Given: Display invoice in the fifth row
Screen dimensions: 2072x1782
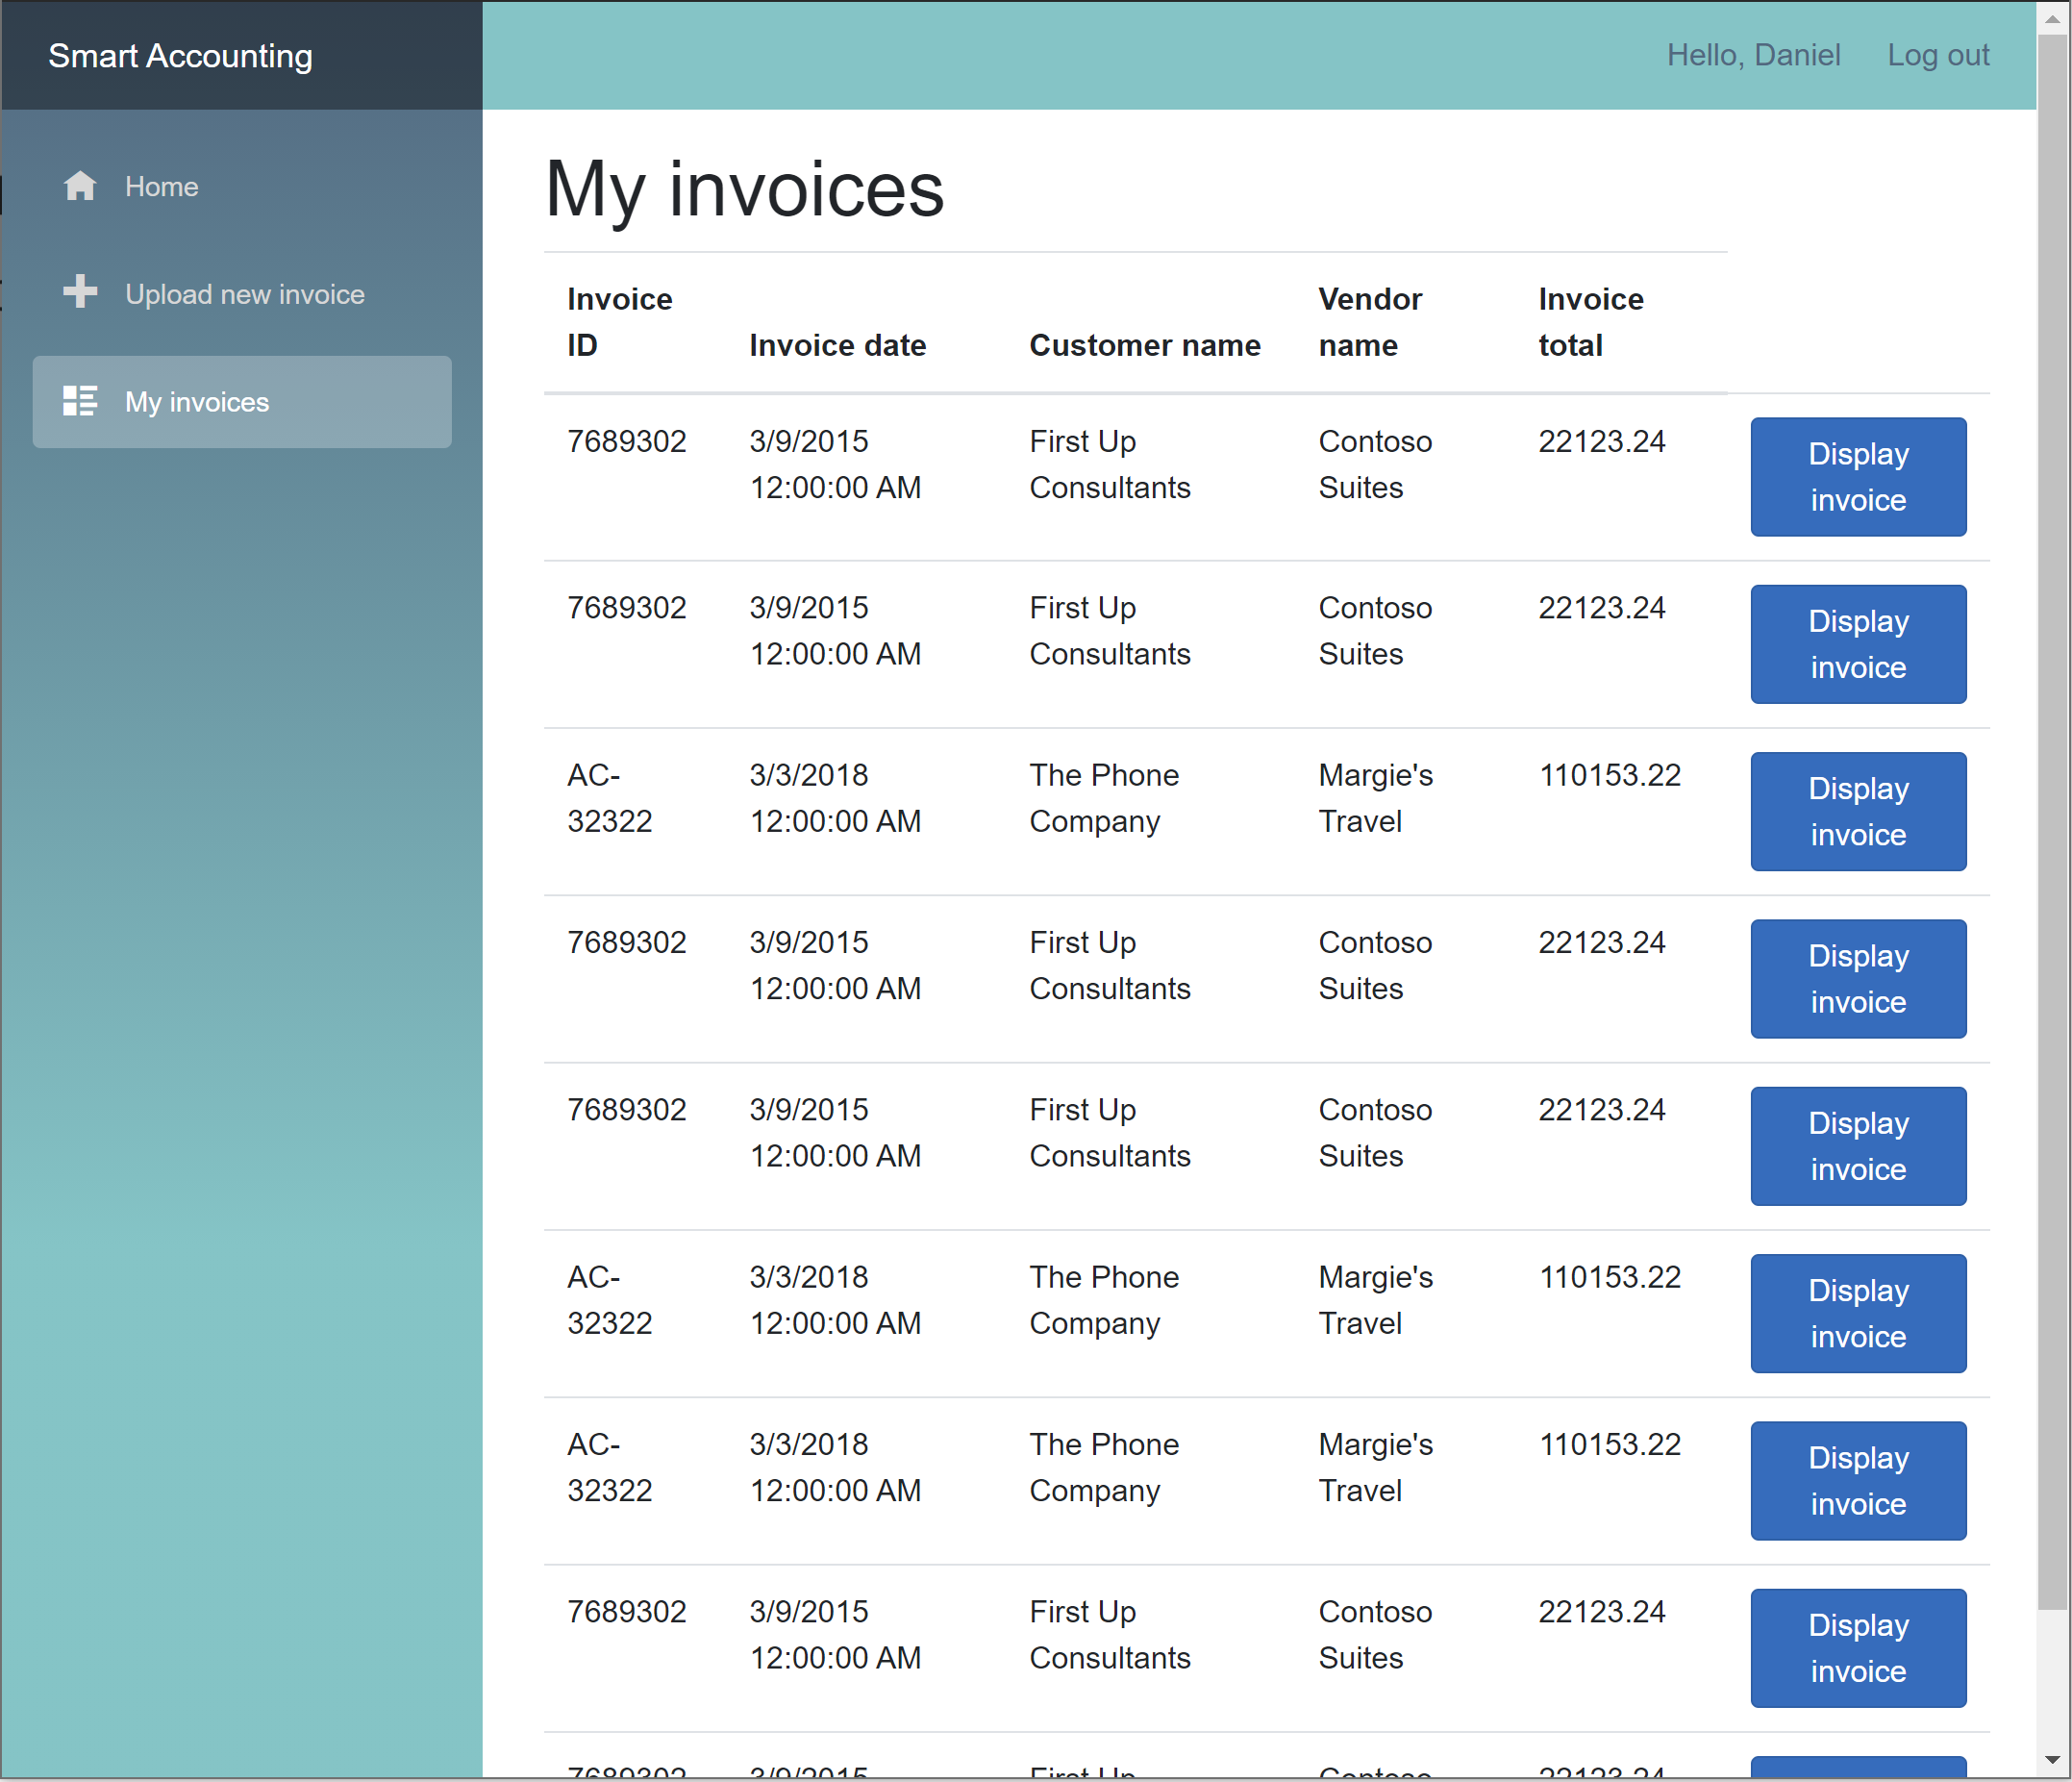Looking at the screenshot, I should (1857, 1146).
